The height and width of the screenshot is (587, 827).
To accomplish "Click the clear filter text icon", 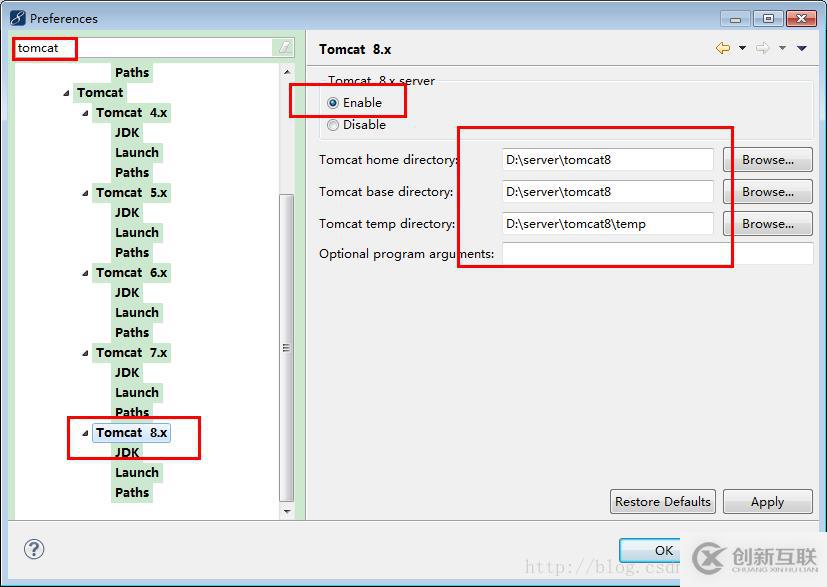I will pyautogui.click(x=284, y=48).
